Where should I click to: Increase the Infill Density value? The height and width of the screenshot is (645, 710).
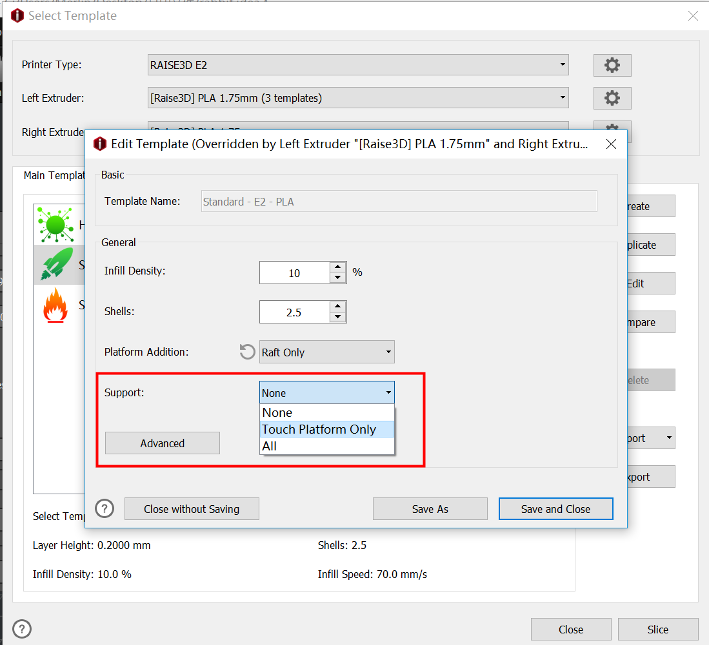(338, 267)
